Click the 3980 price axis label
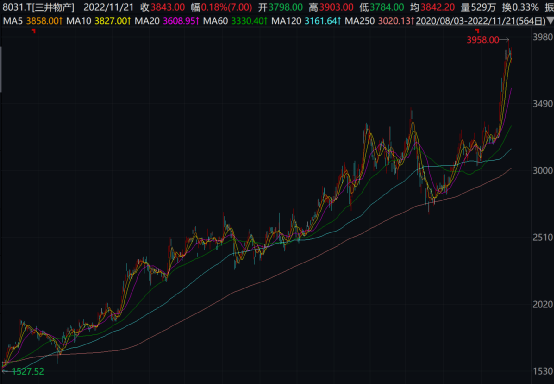The image size is (554, 384). click(543, 37)
